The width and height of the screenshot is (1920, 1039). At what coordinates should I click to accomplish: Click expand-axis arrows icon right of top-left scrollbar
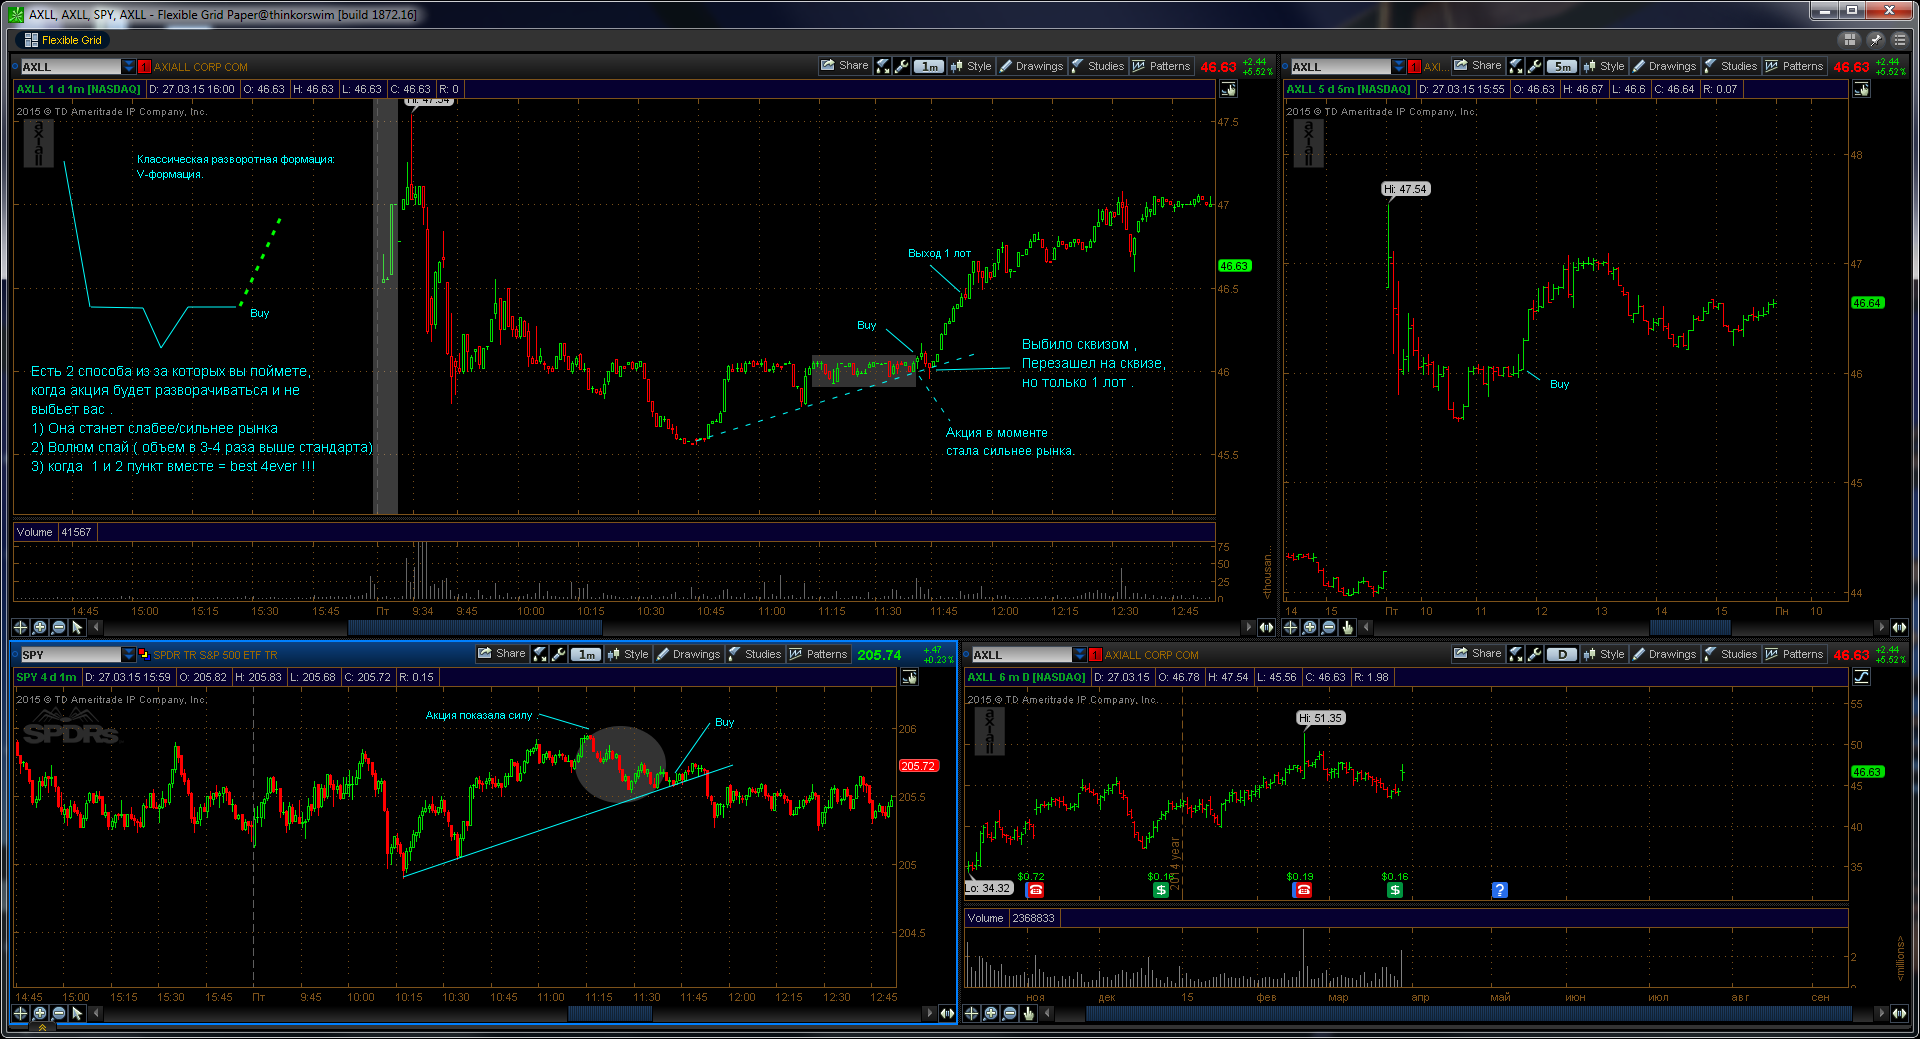pyautogui.click(x=1266, y=627)
